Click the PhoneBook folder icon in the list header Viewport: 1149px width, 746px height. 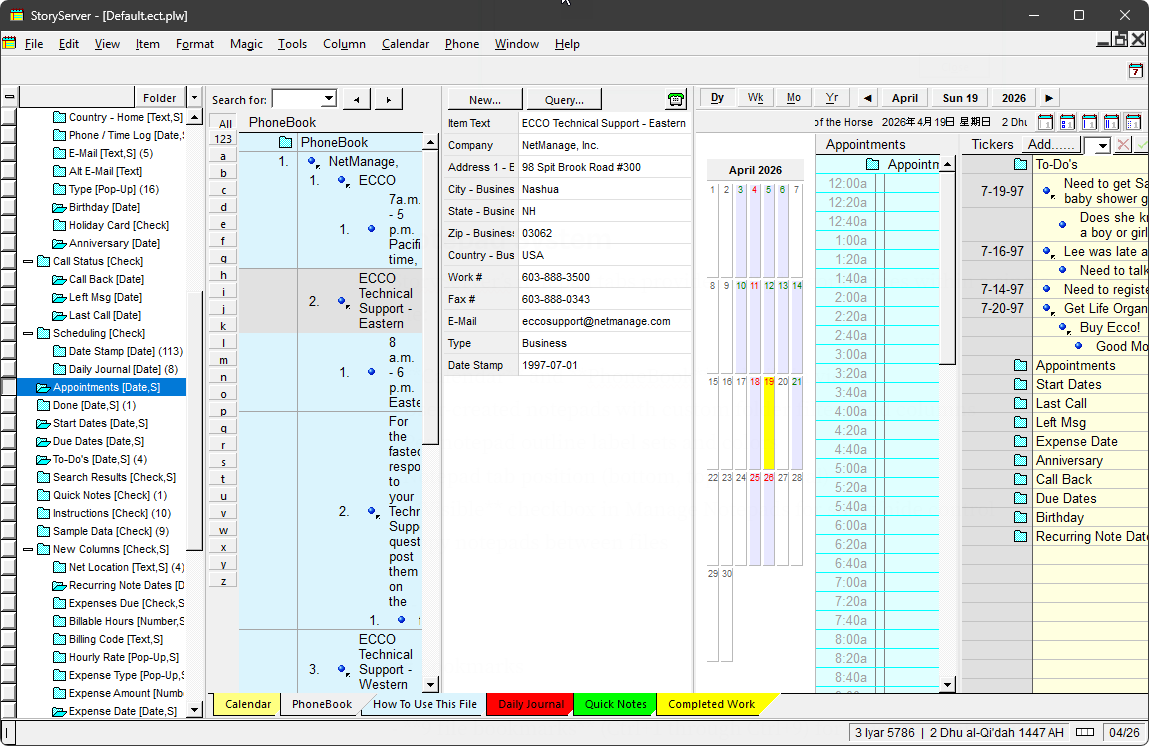pos(286,142)
